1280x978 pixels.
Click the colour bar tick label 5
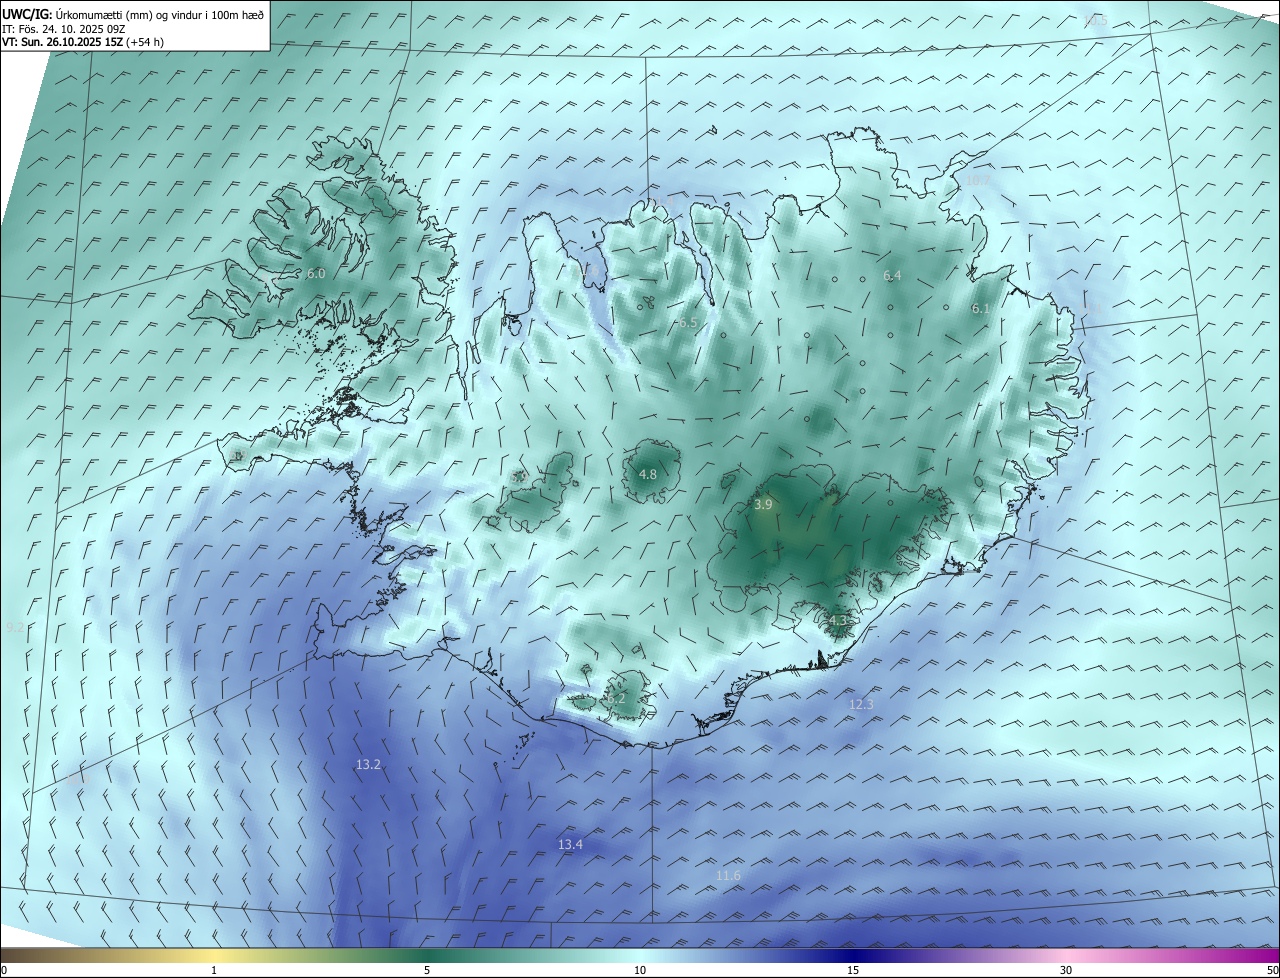click(427, 970)
